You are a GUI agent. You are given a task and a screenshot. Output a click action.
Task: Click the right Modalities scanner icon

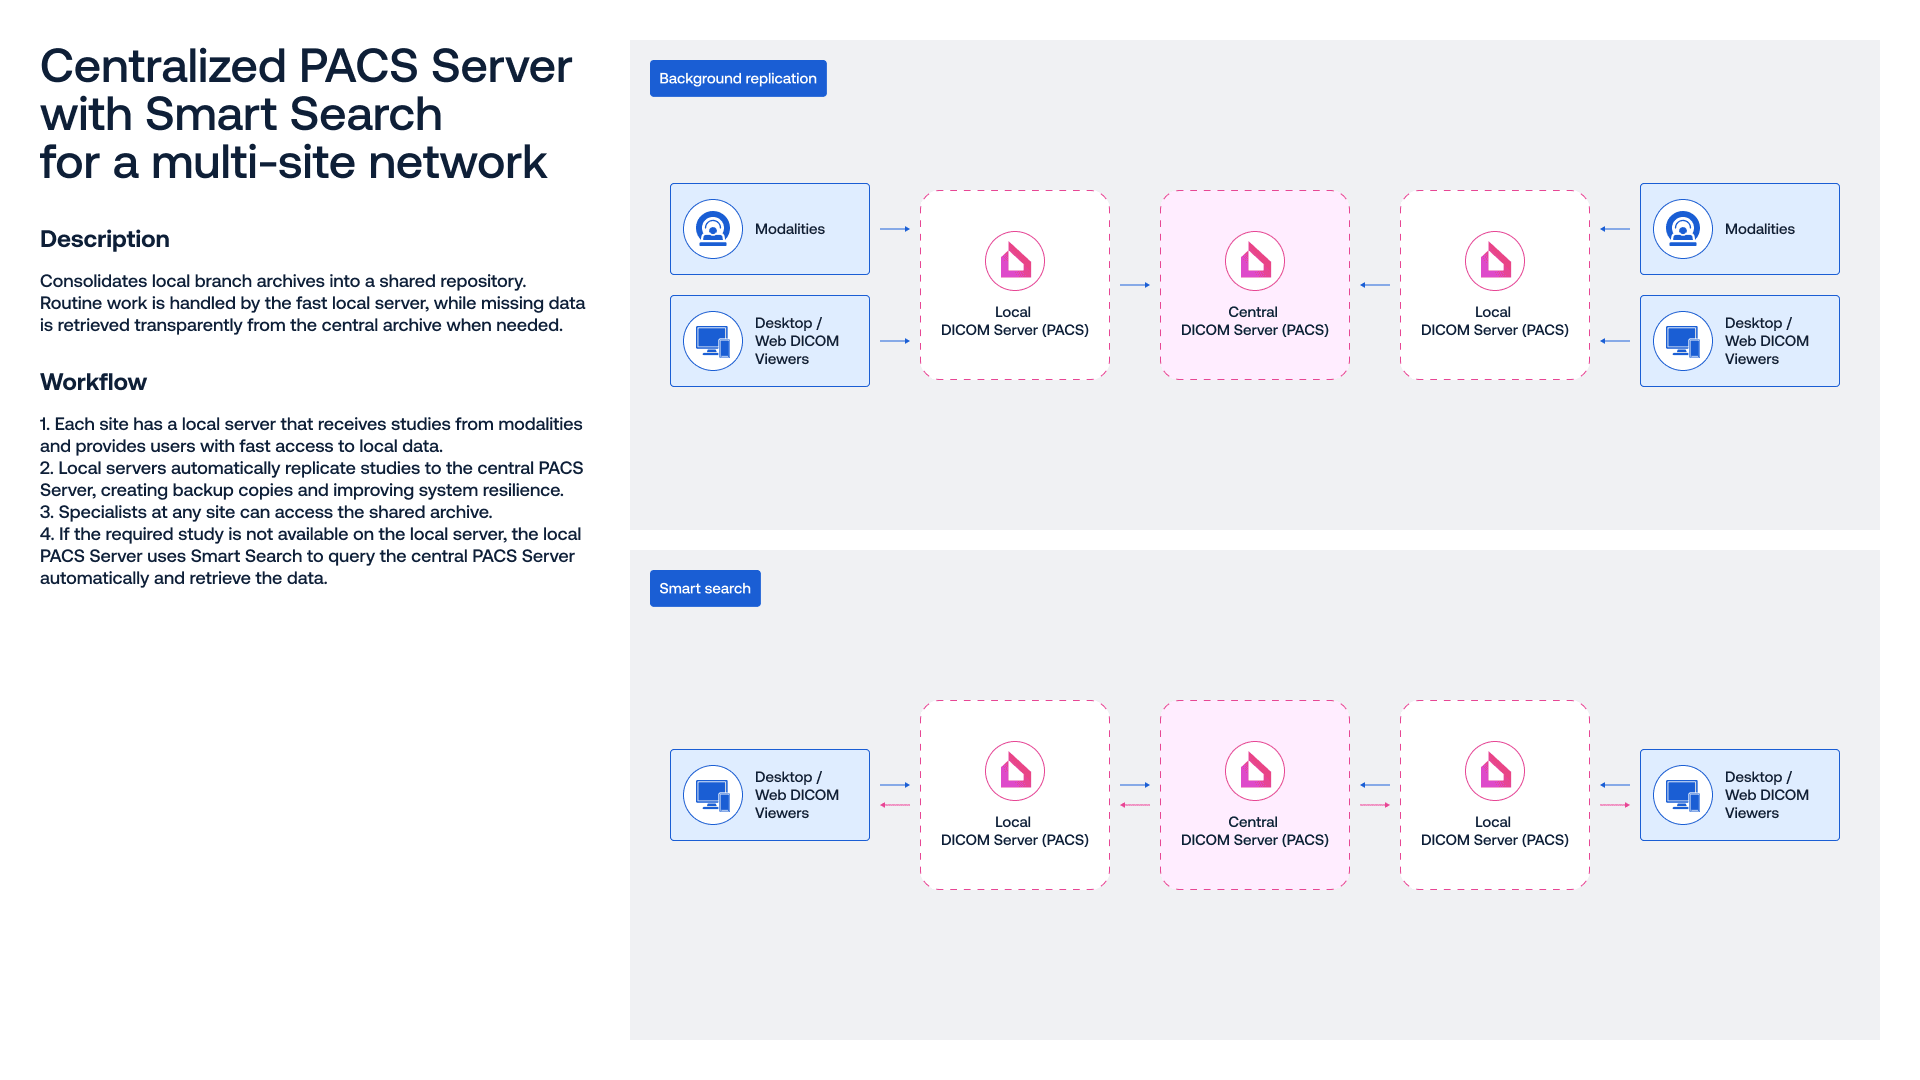coord(1683,229)
